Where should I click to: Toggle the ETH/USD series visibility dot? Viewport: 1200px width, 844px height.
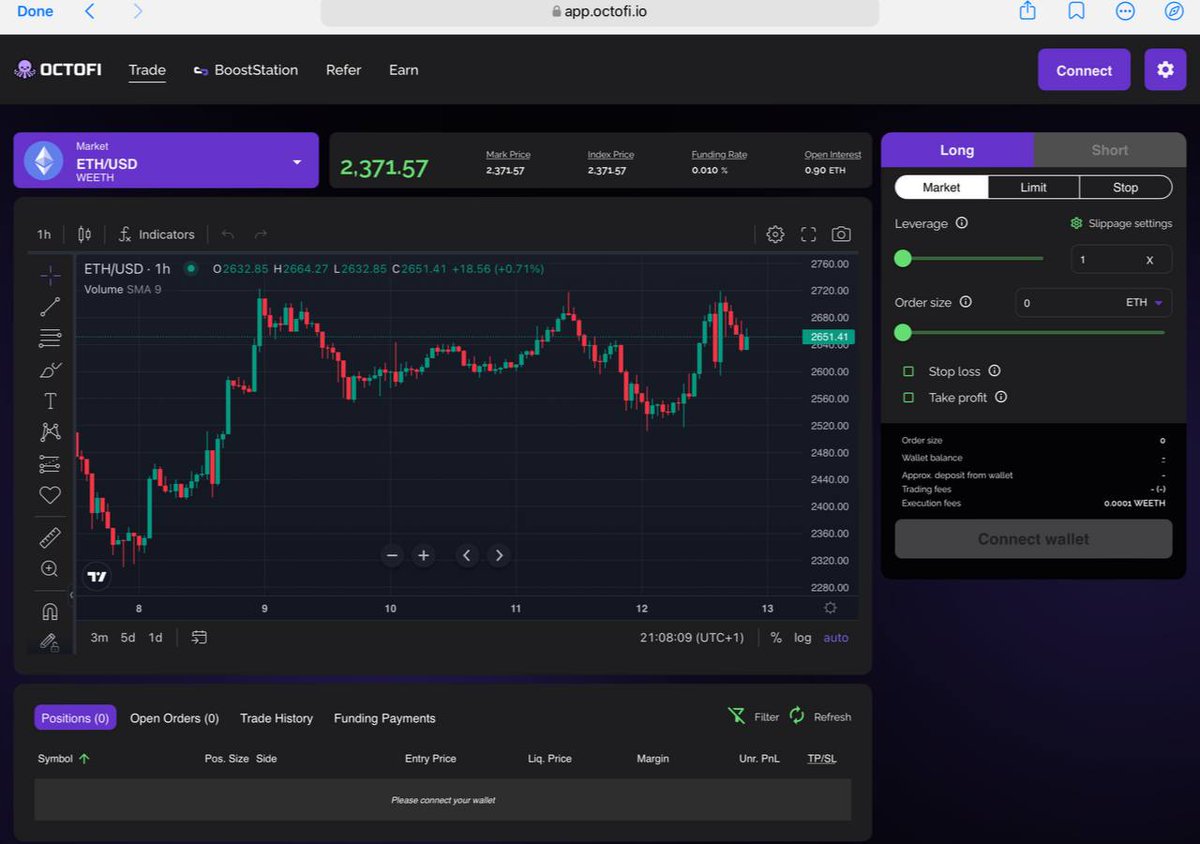pos(191,268)
